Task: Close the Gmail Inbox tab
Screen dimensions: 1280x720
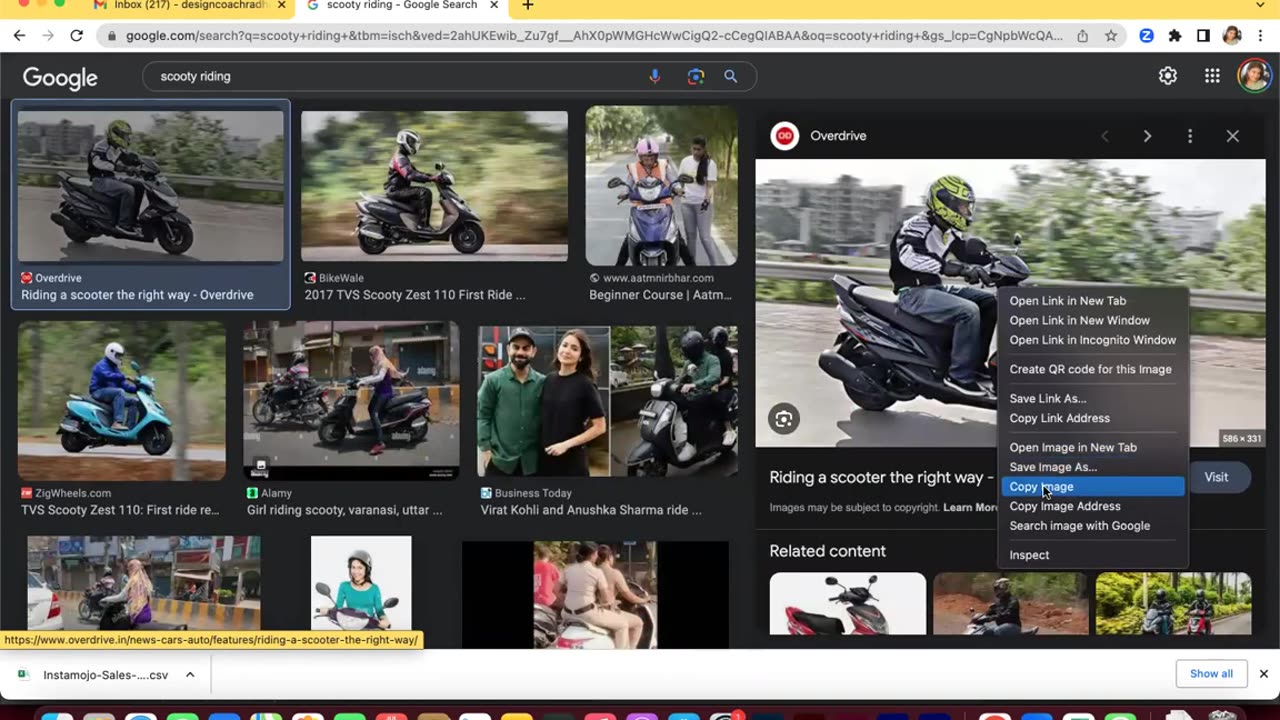Action: click(283, 5)
